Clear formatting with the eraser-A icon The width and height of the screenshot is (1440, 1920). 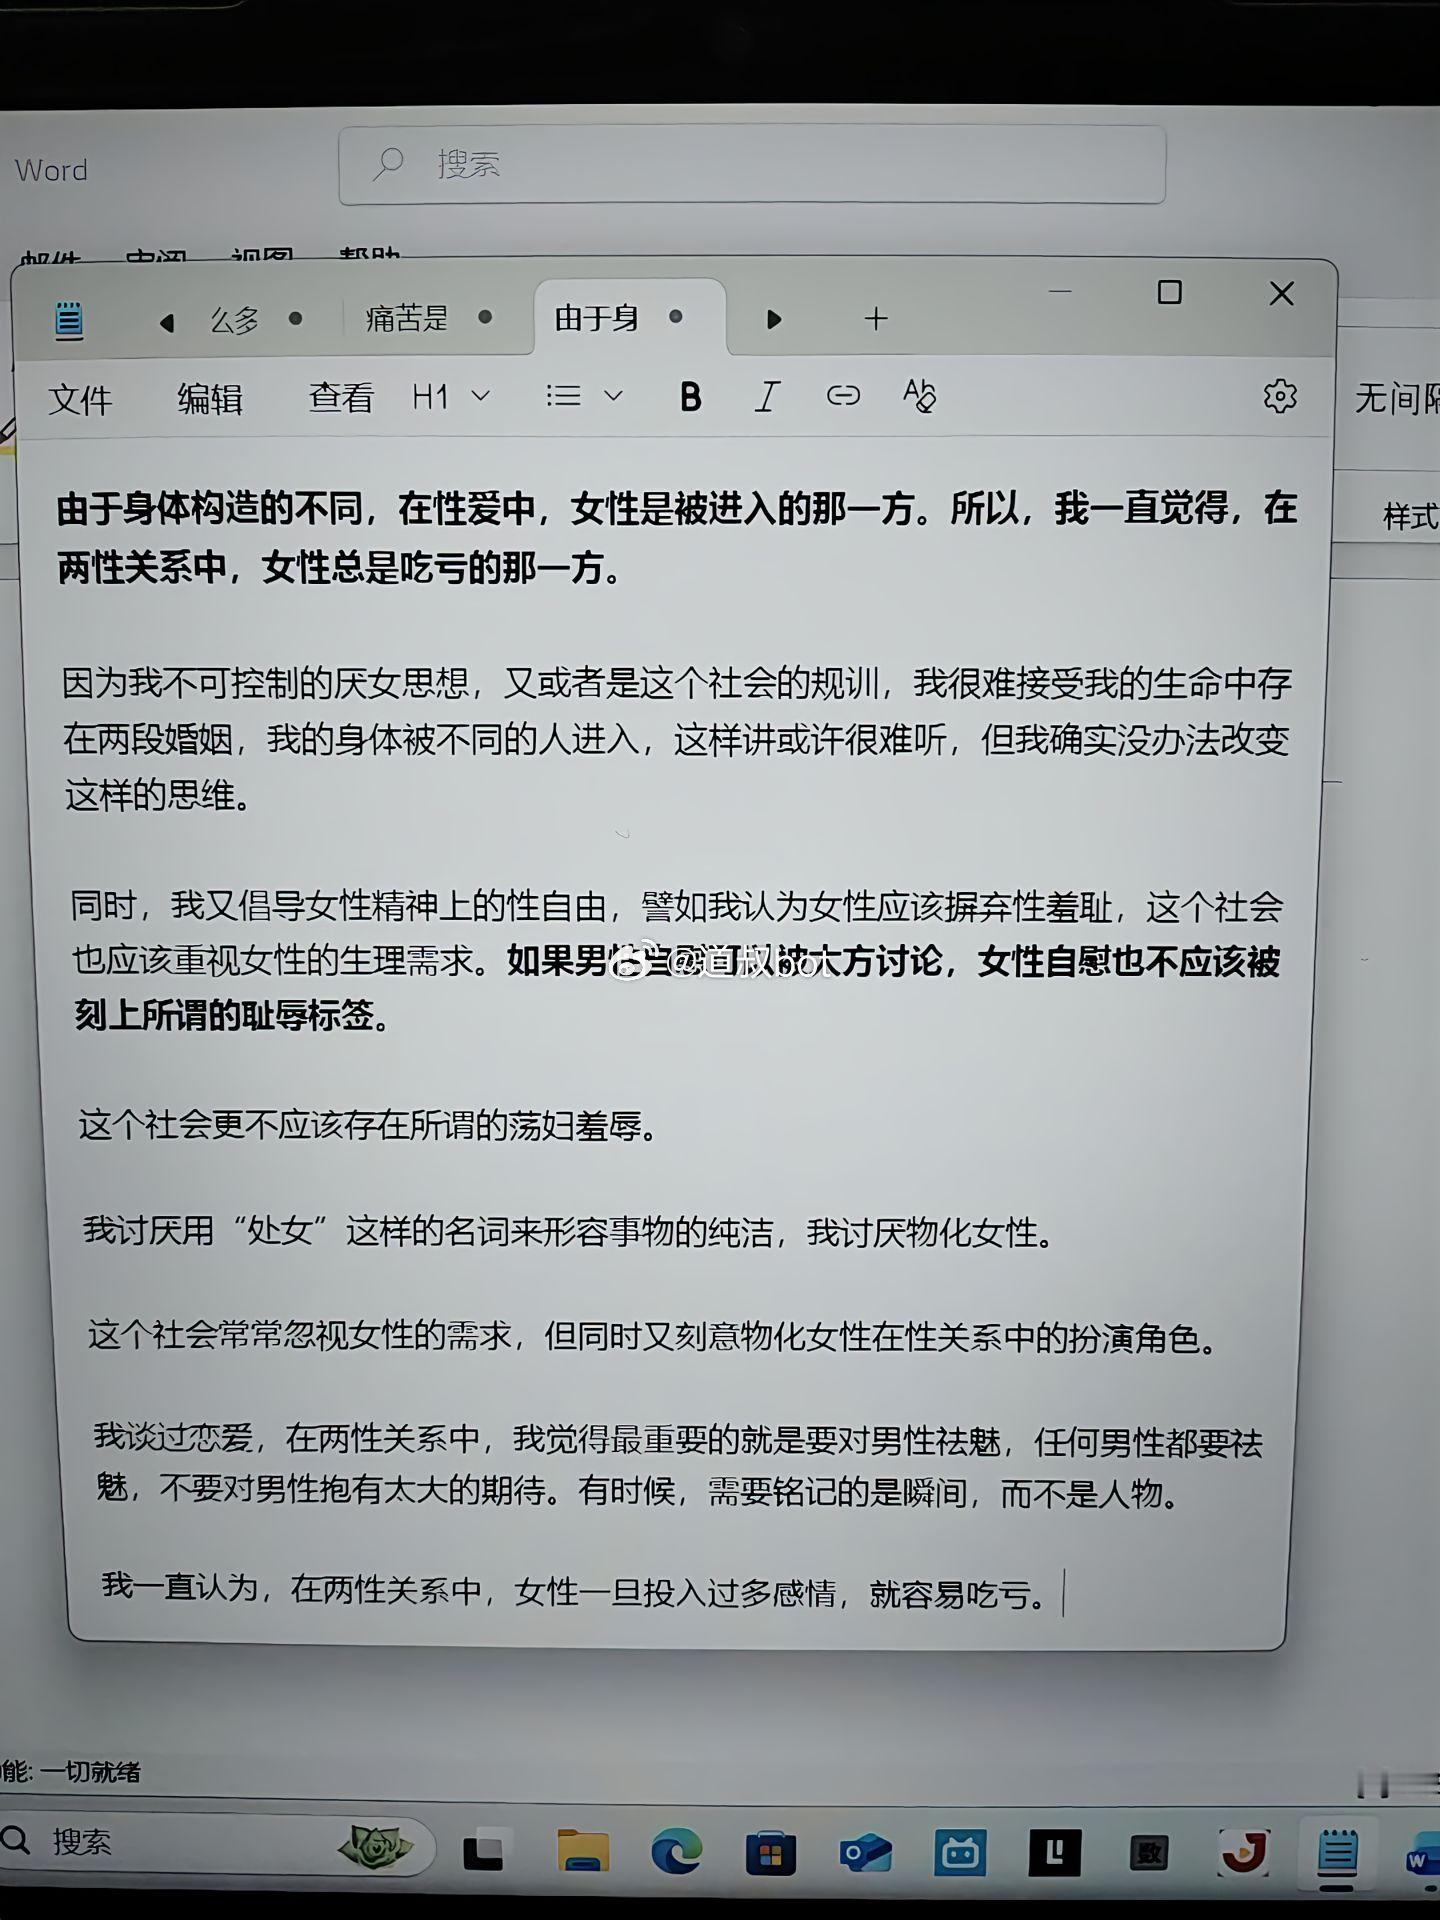coord(919,396)
